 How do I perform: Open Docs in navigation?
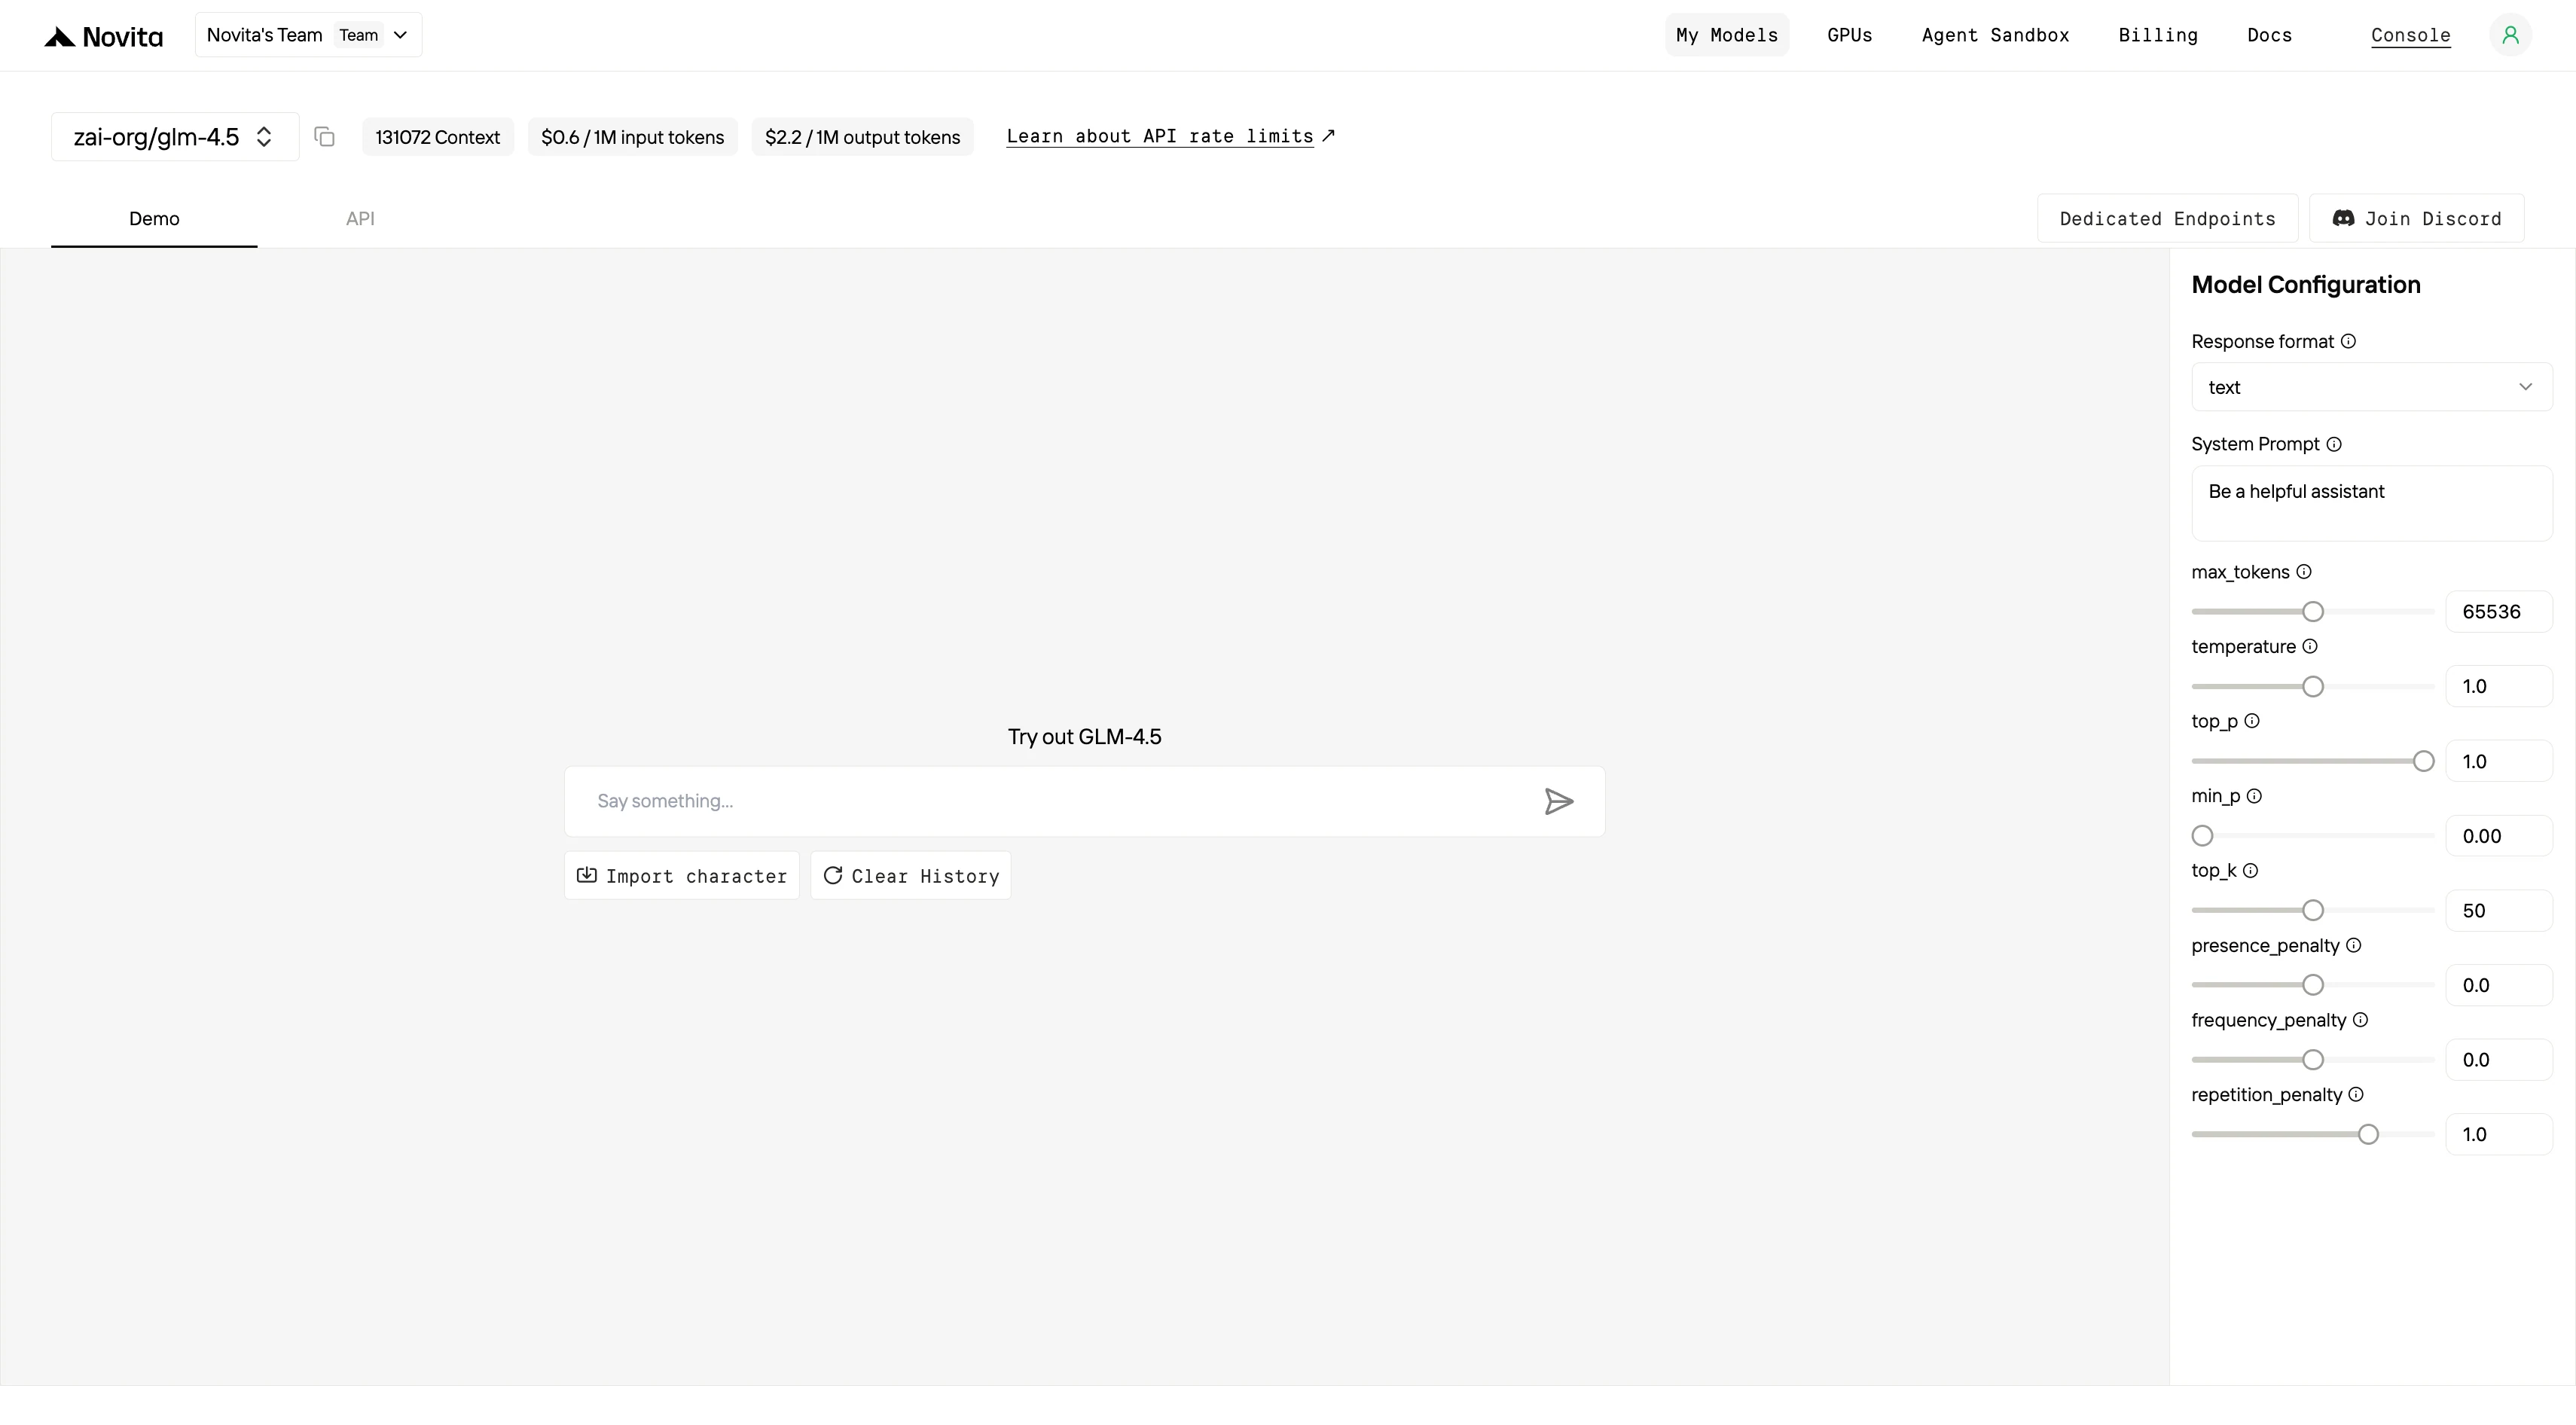(x=2270, y=35)
